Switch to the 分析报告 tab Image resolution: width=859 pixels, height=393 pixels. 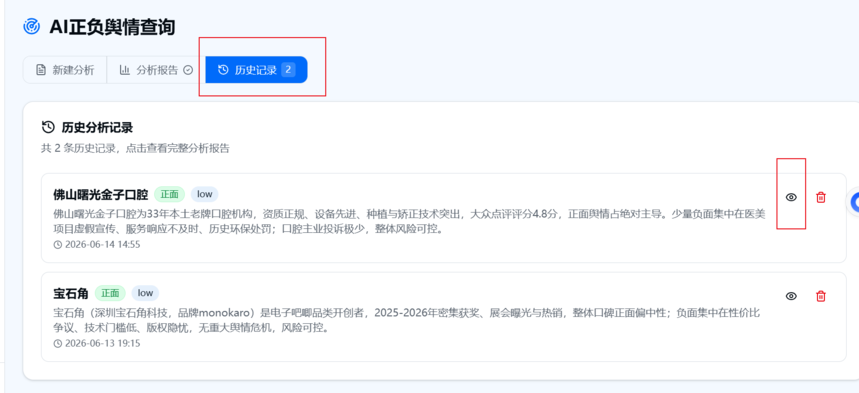(156, 70)
